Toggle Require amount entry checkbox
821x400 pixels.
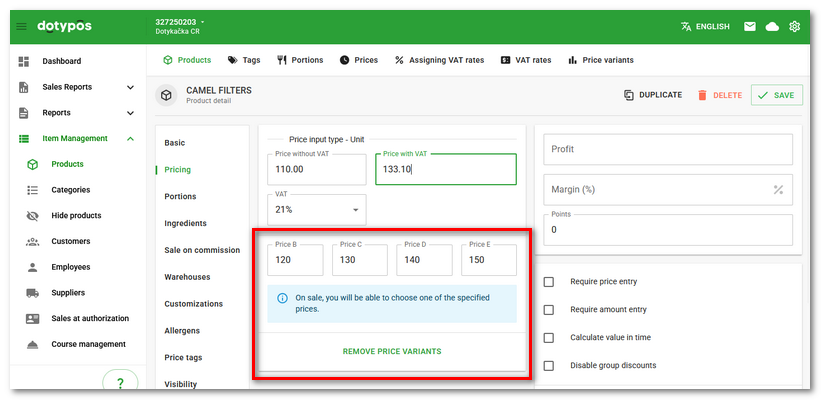coord(548,310)
